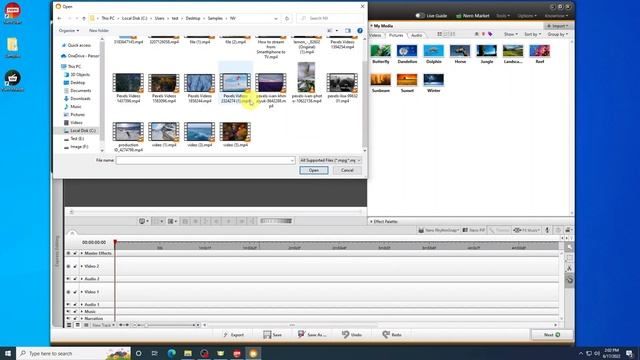Toggle visibility of Video 1 track

(68, 292)
